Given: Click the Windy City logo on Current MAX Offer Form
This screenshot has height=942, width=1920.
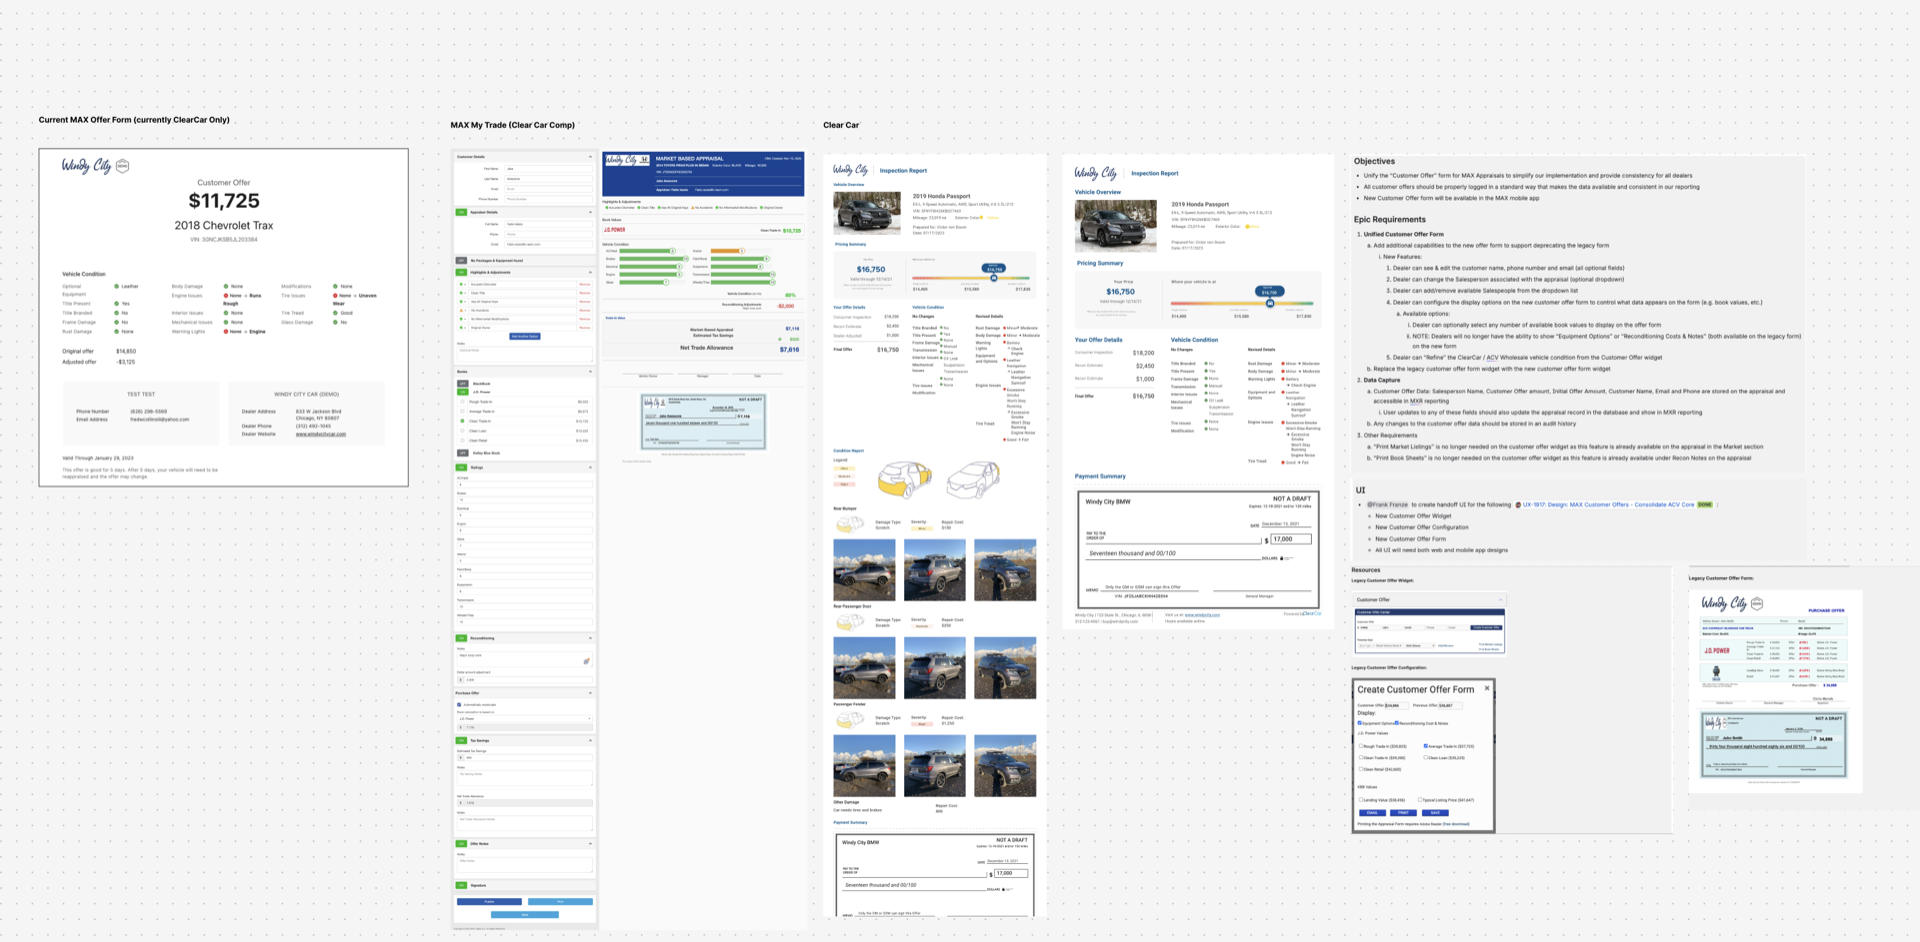Looking at the screenshot, I should 87,166.
